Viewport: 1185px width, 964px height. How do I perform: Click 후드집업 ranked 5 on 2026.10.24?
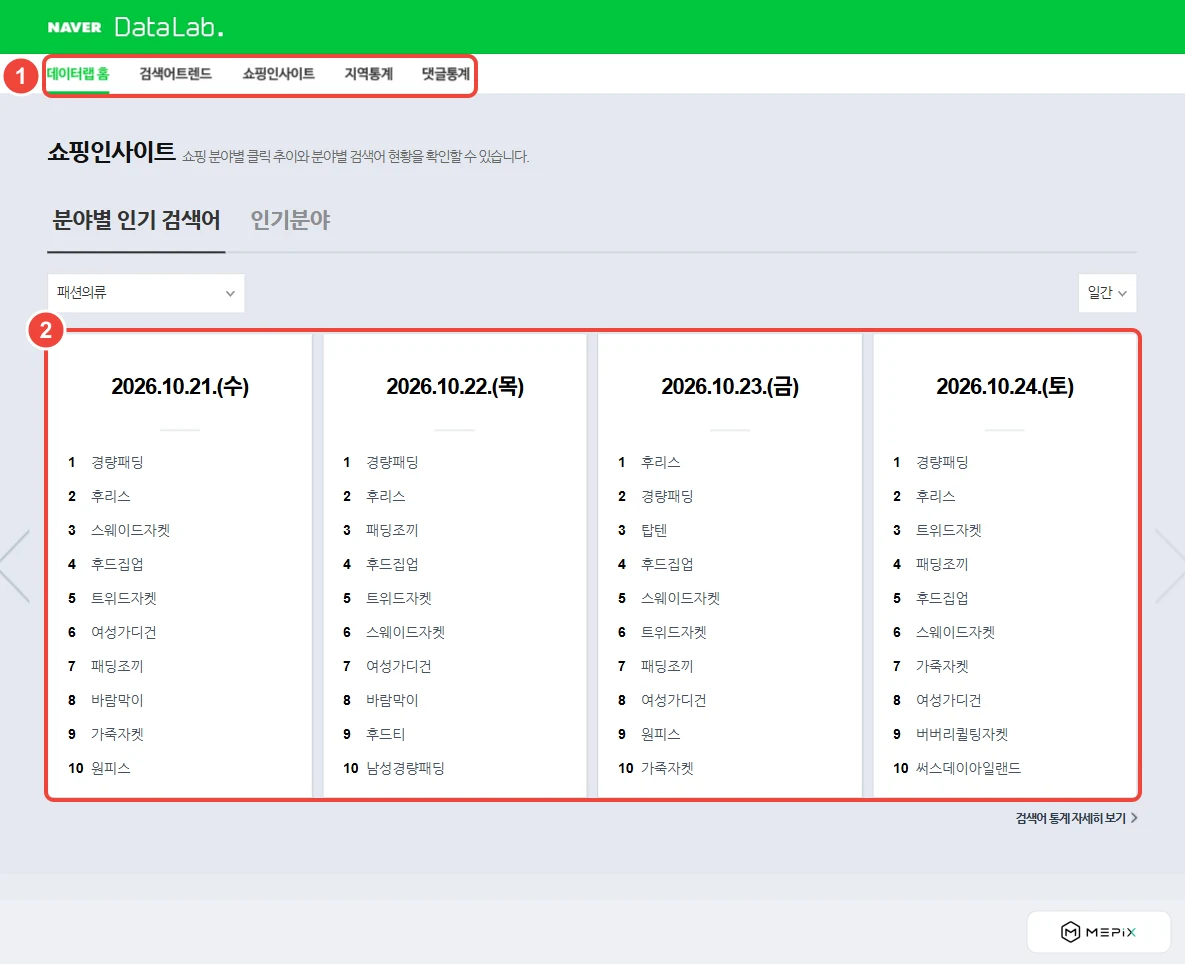click(942, 598)
